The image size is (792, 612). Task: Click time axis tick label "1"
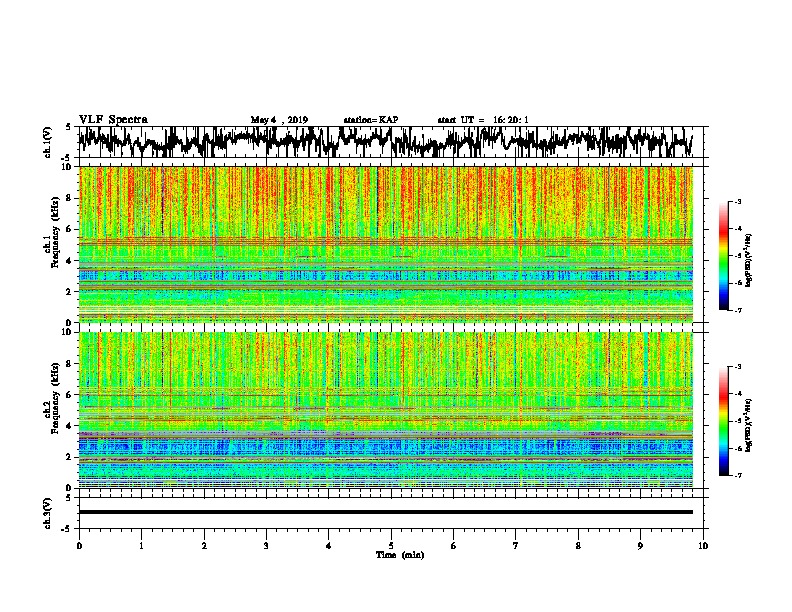point(141,545)
